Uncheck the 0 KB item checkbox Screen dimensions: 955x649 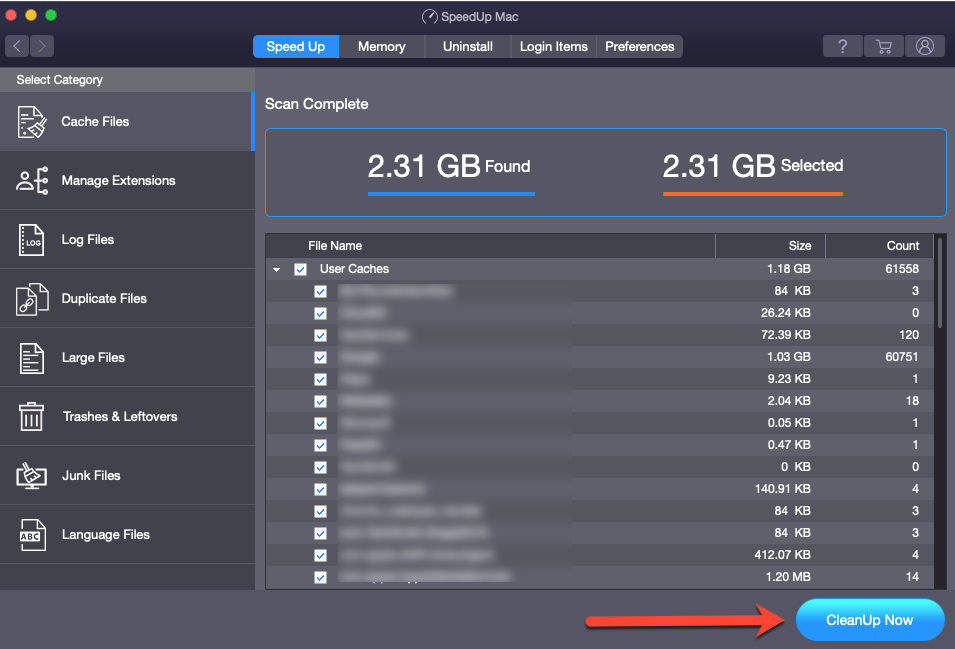(320, 468)
